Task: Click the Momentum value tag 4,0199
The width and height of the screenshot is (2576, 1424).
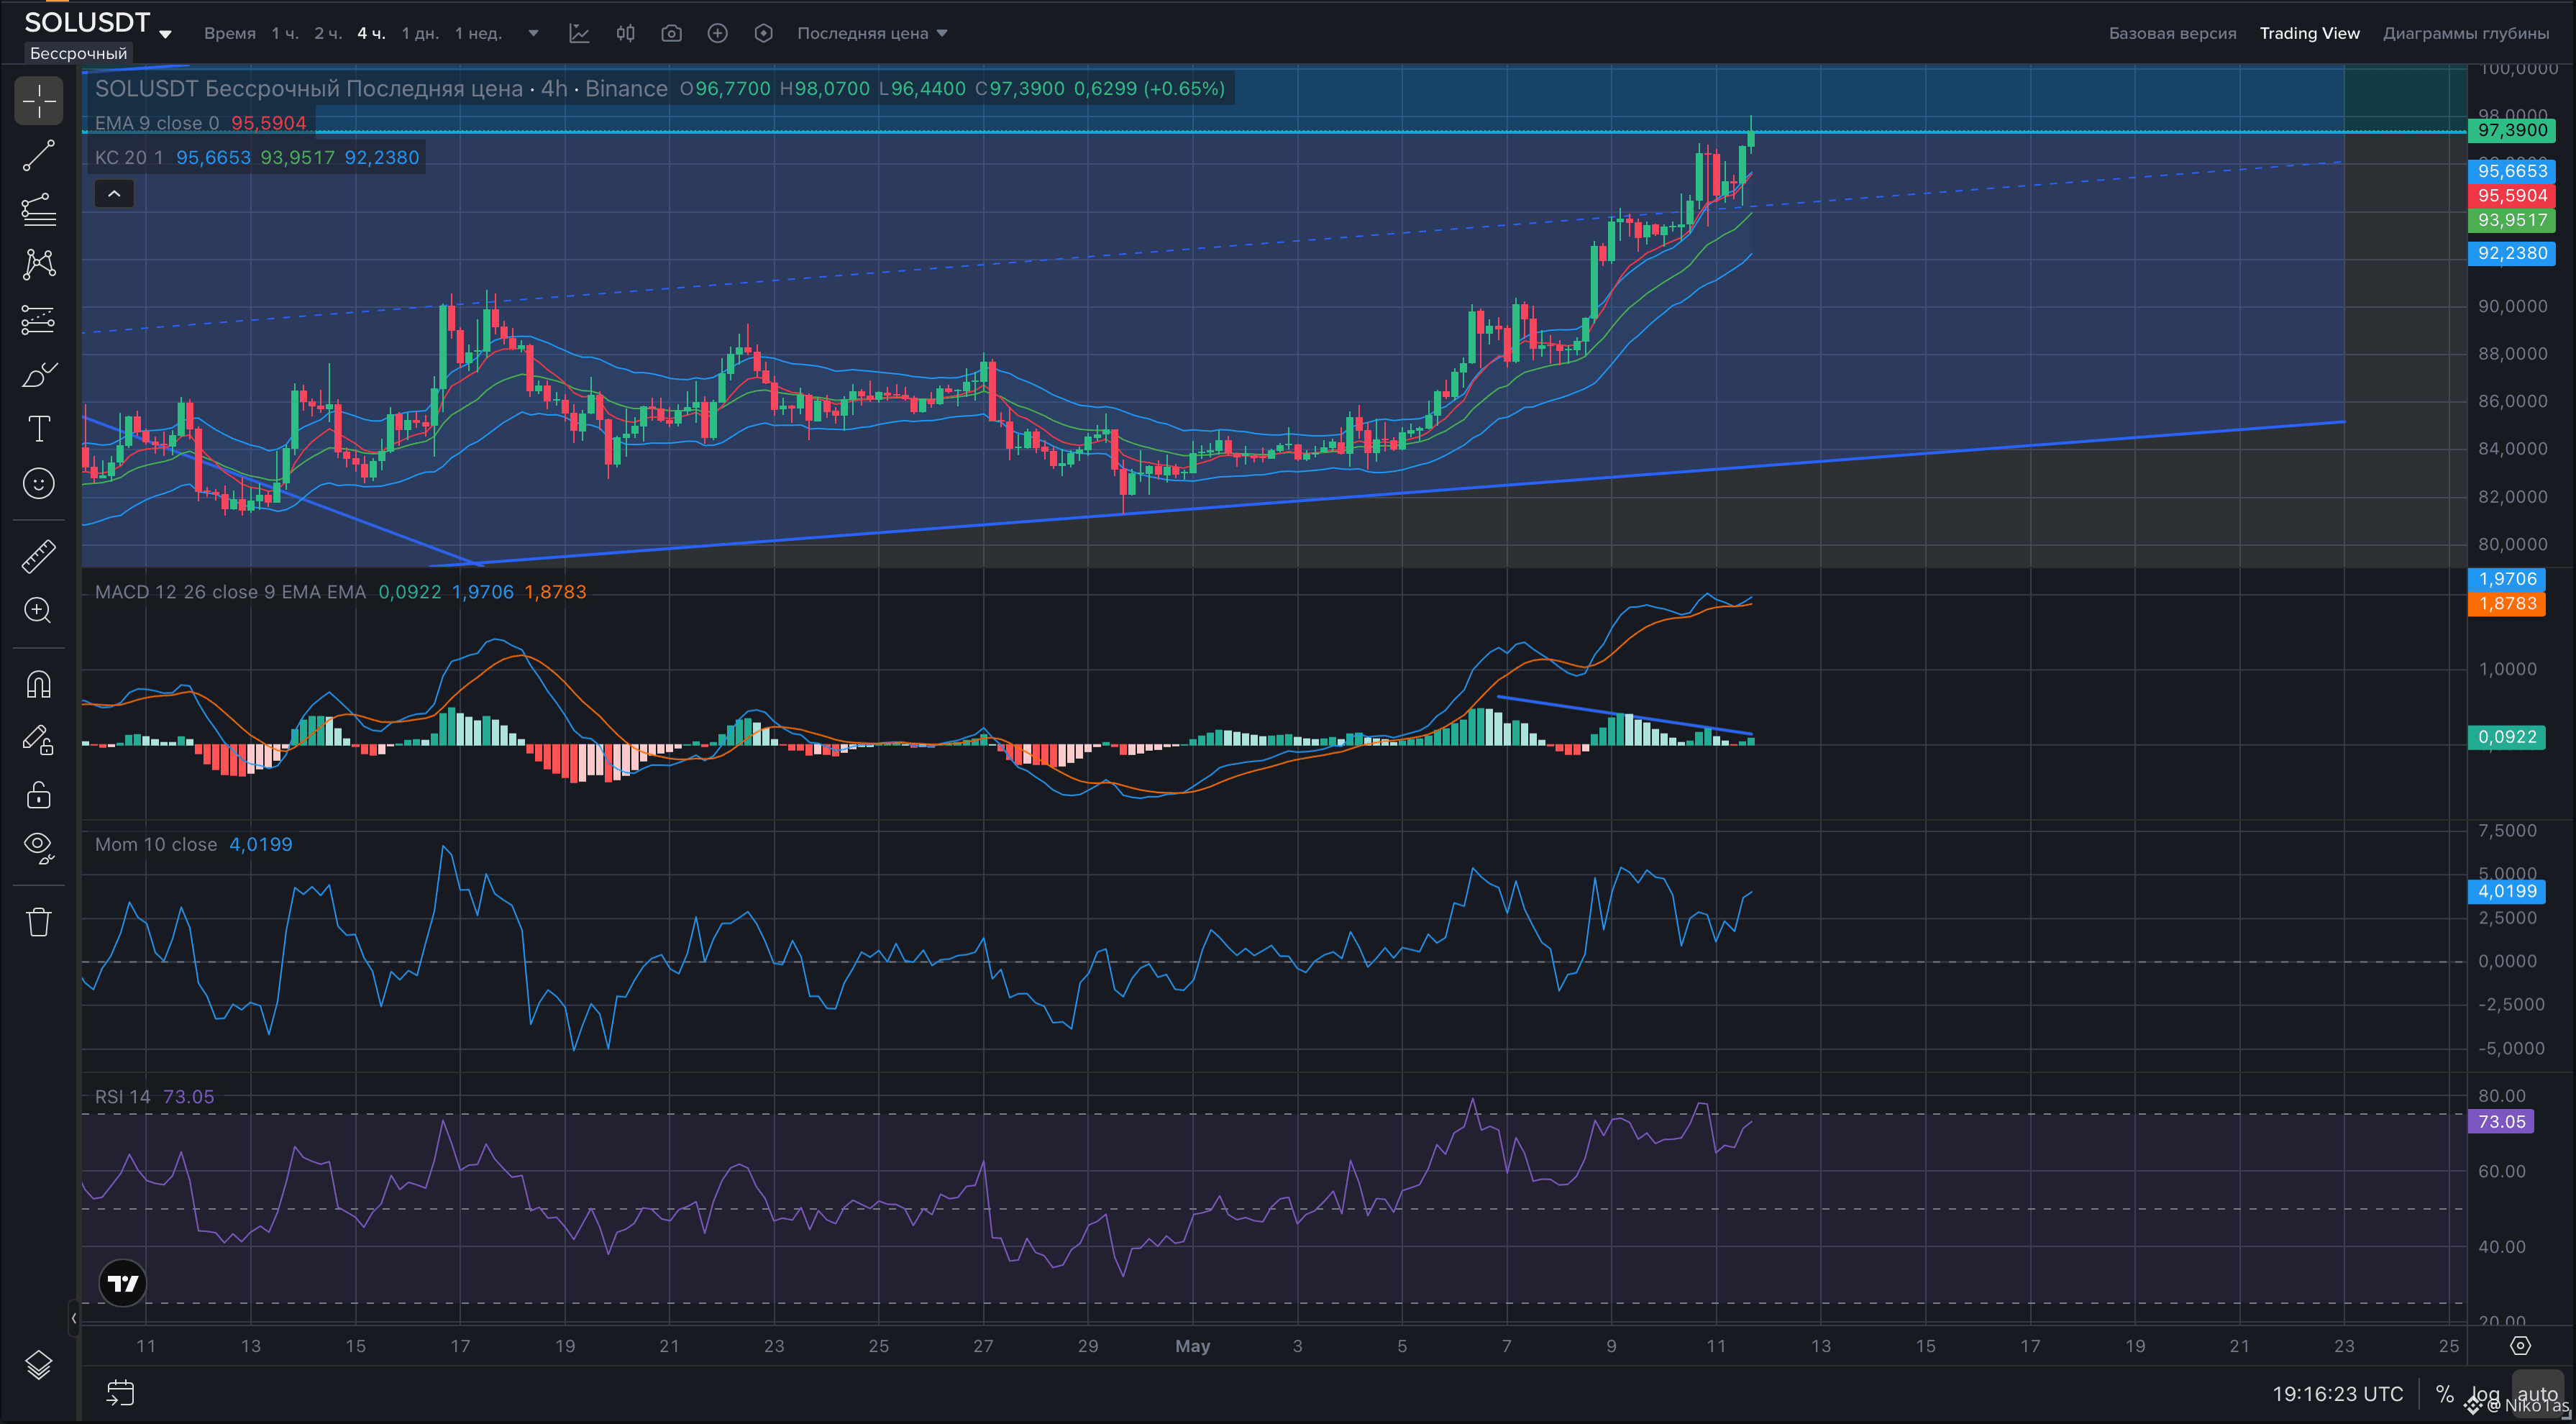Action: 2507,891
